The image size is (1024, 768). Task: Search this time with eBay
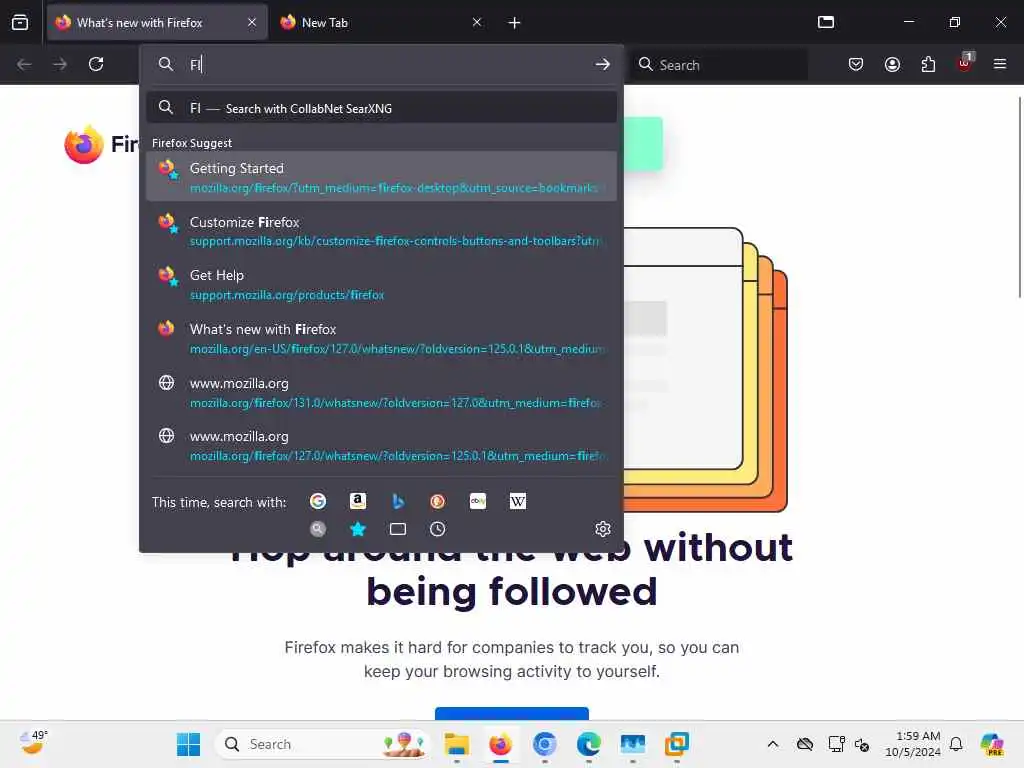tap(477, 502)
